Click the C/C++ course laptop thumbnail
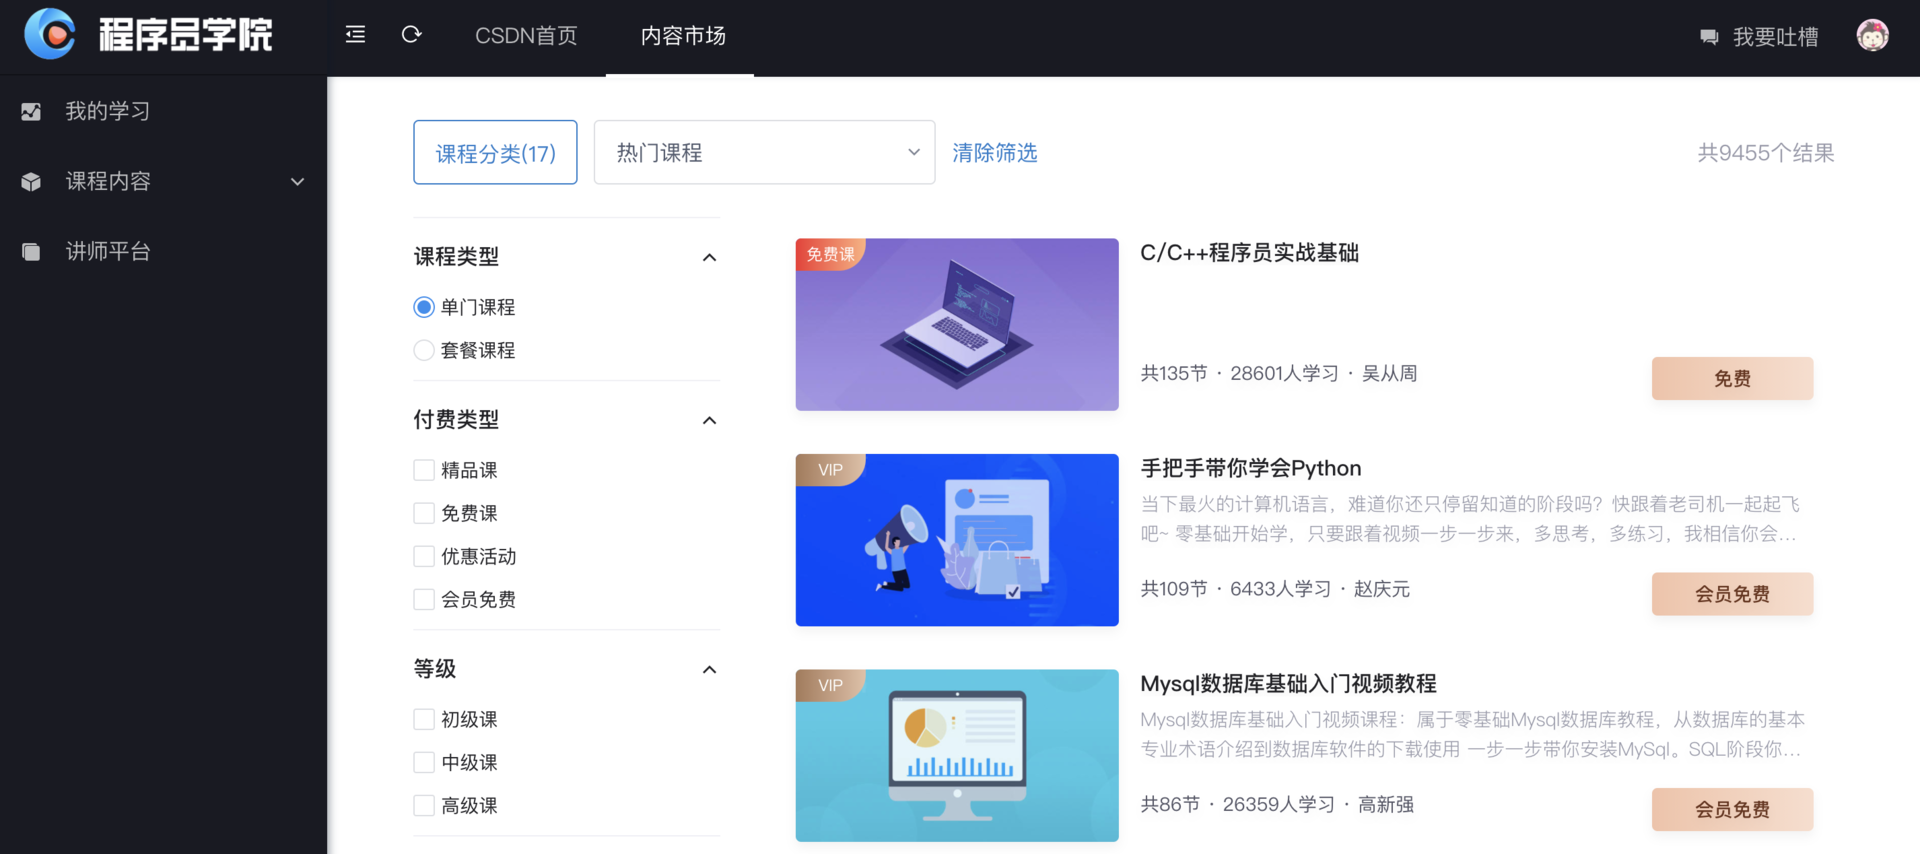This screenshot has height=854, width=1920. coord(957,324)
